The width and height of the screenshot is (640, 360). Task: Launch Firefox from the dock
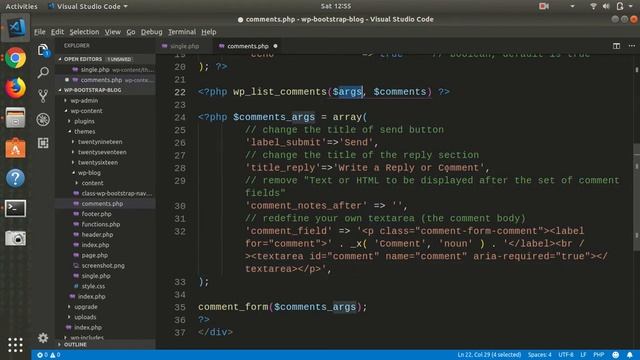16,88
